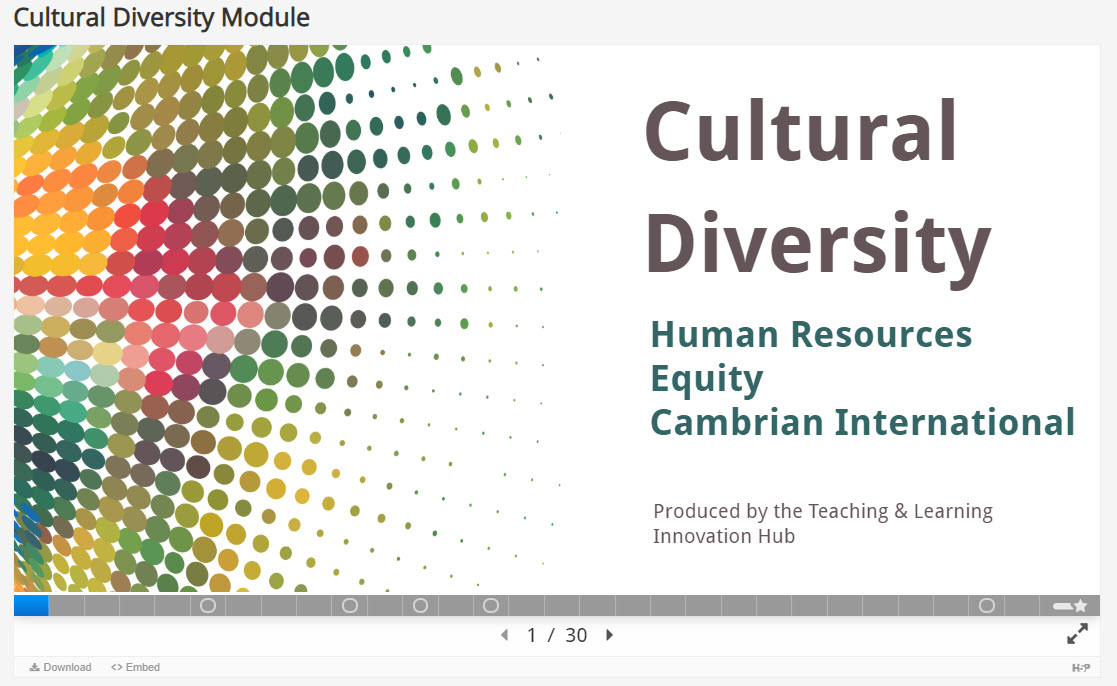
Task: Click the colorful dotted slide artwork
Action: [x=289, y=318]
